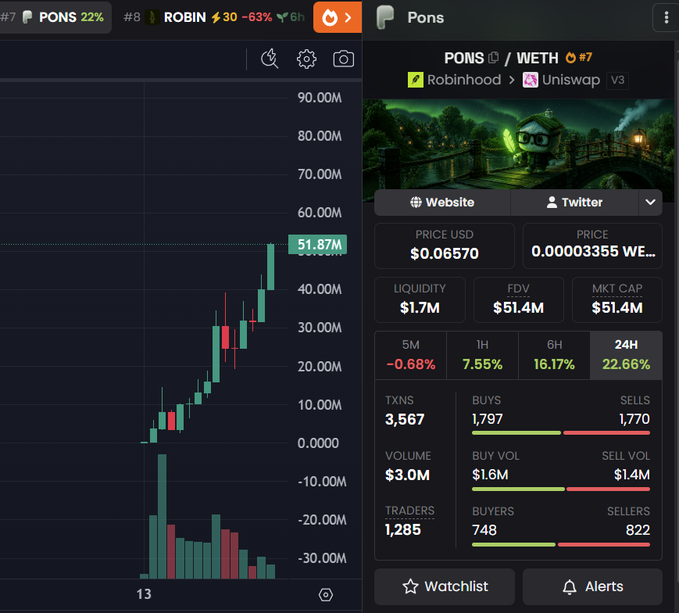This screenshot has width=679, height=613.
Task: Open the trending PONS #7 ticker
Action: click(54, 17)
